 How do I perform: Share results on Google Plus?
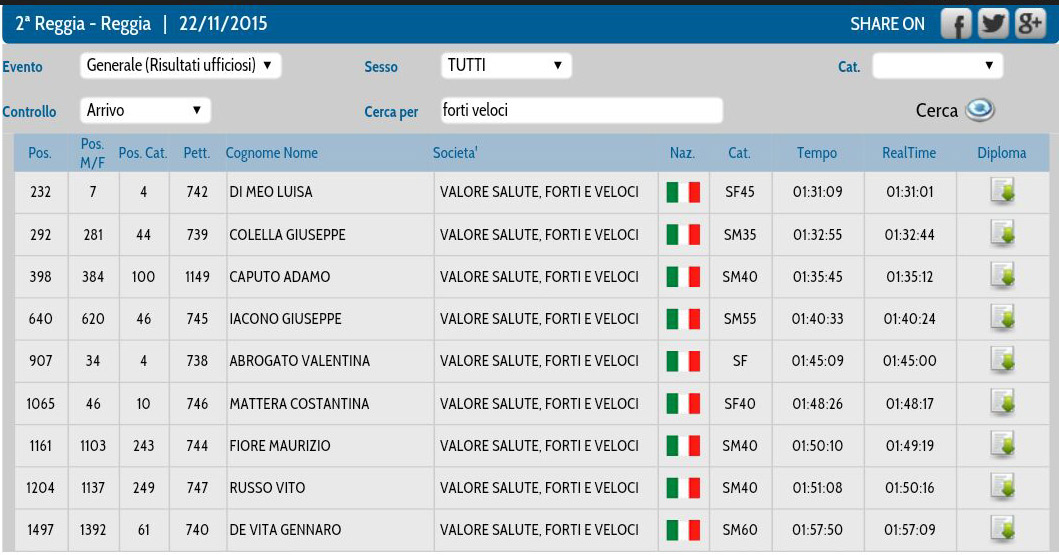[x=1029, y=24]
